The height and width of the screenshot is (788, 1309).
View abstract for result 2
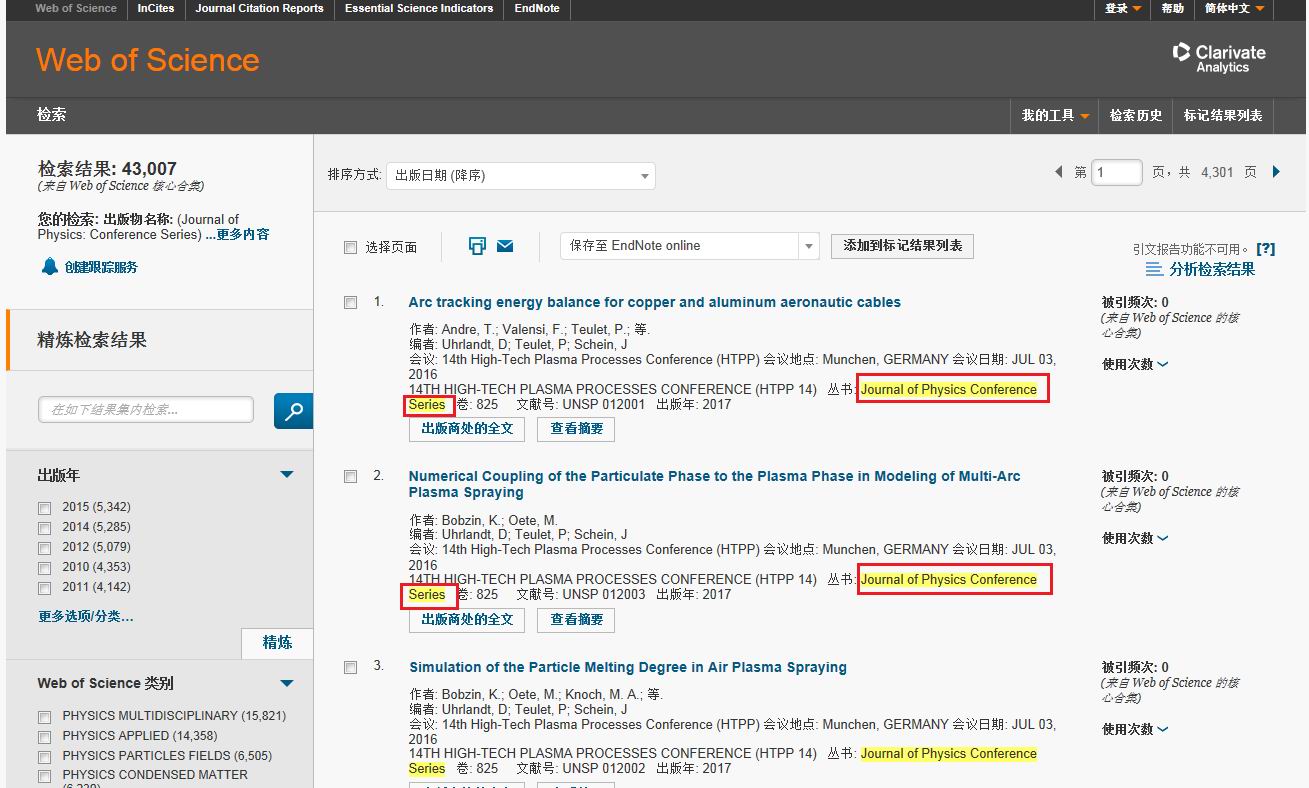click(577, 620)
